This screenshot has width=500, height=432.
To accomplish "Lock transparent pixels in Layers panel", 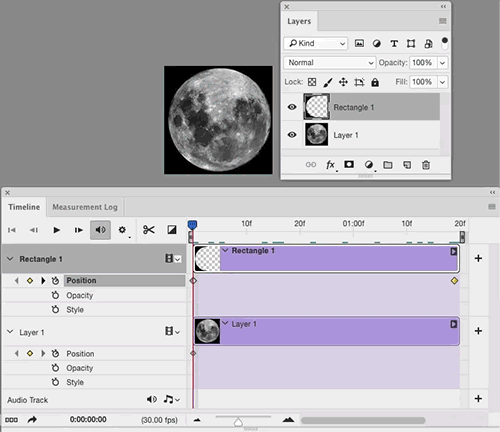I will (312, 82).
